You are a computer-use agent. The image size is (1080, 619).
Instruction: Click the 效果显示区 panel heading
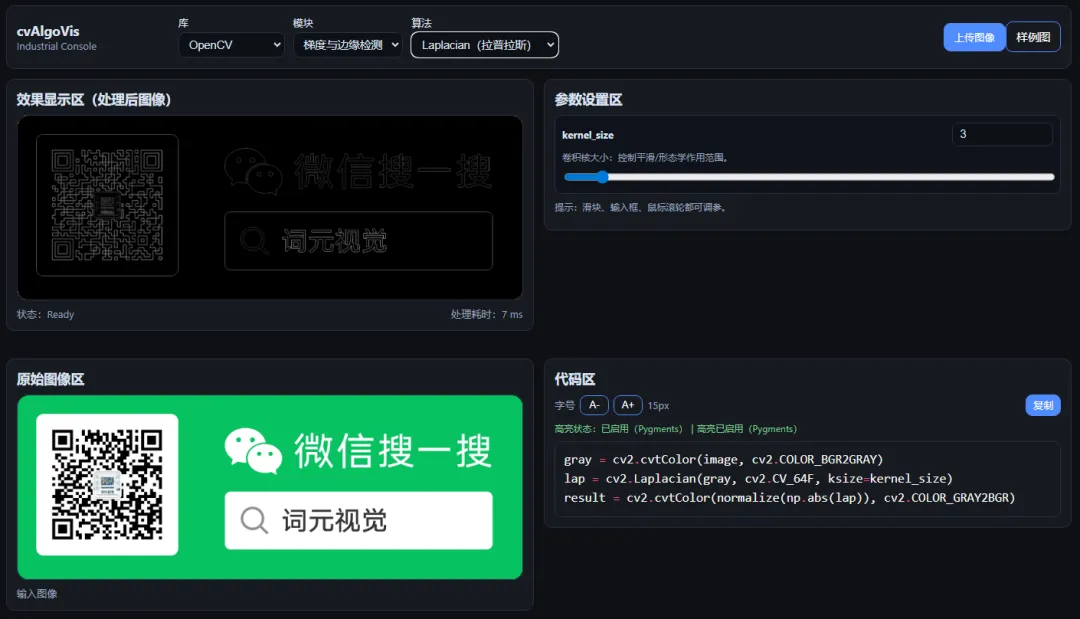tap(94, 100)
